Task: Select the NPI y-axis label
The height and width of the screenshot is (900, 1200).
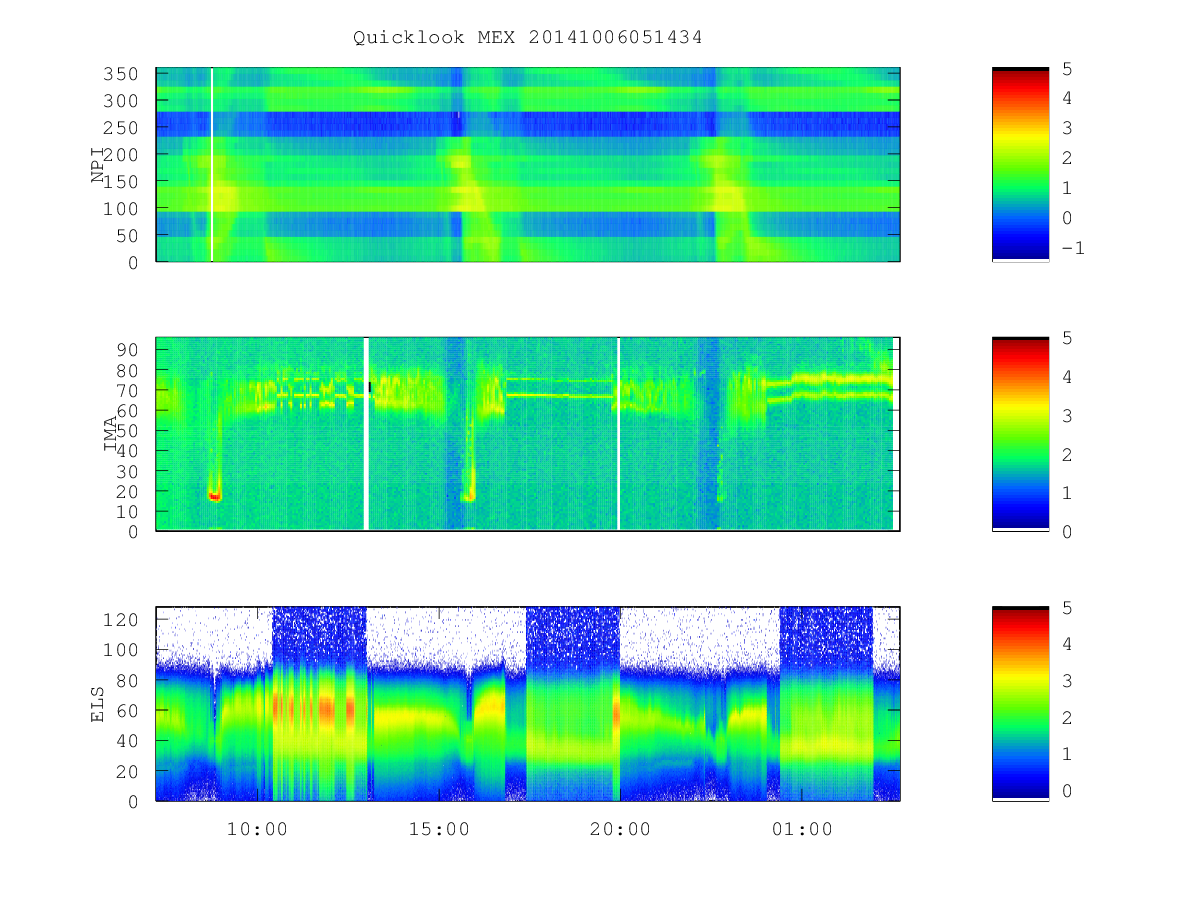Action: [98, 165]
